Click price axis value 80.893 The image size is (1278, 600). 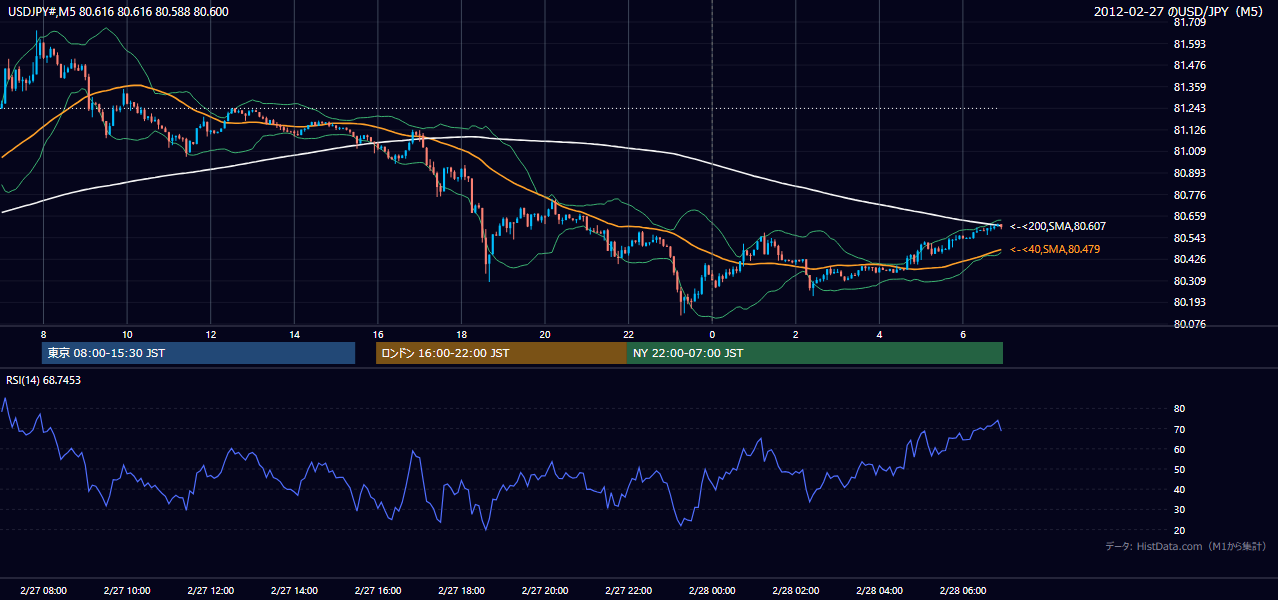1190,173
